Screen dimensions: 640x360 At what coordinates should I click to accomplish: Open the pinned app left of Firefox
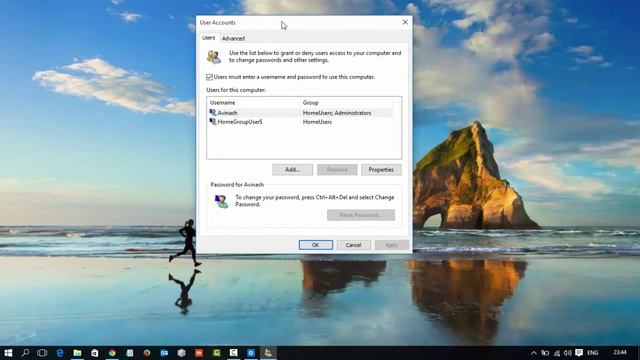[130, 353]
